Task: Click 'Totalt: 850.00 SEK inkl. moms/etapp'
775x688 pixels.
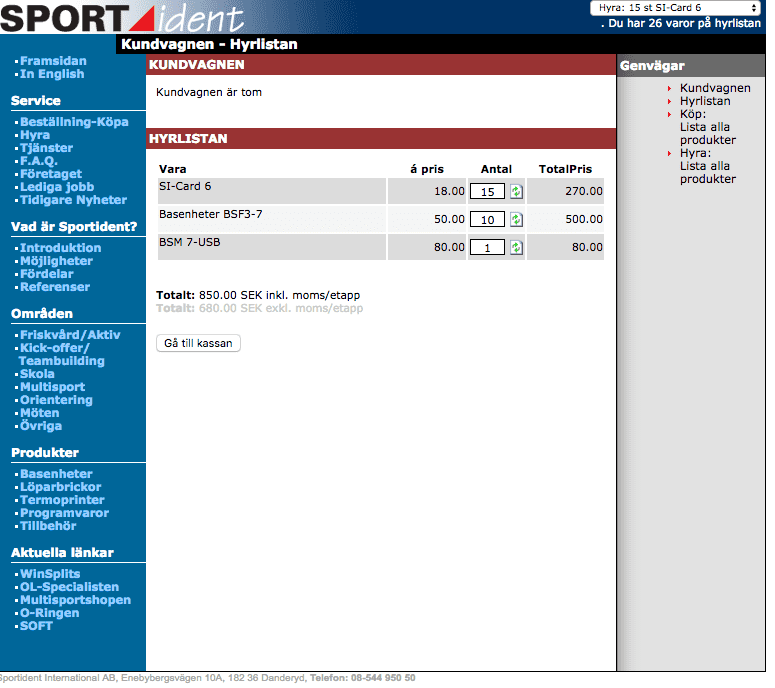Action: click(258, 295)
